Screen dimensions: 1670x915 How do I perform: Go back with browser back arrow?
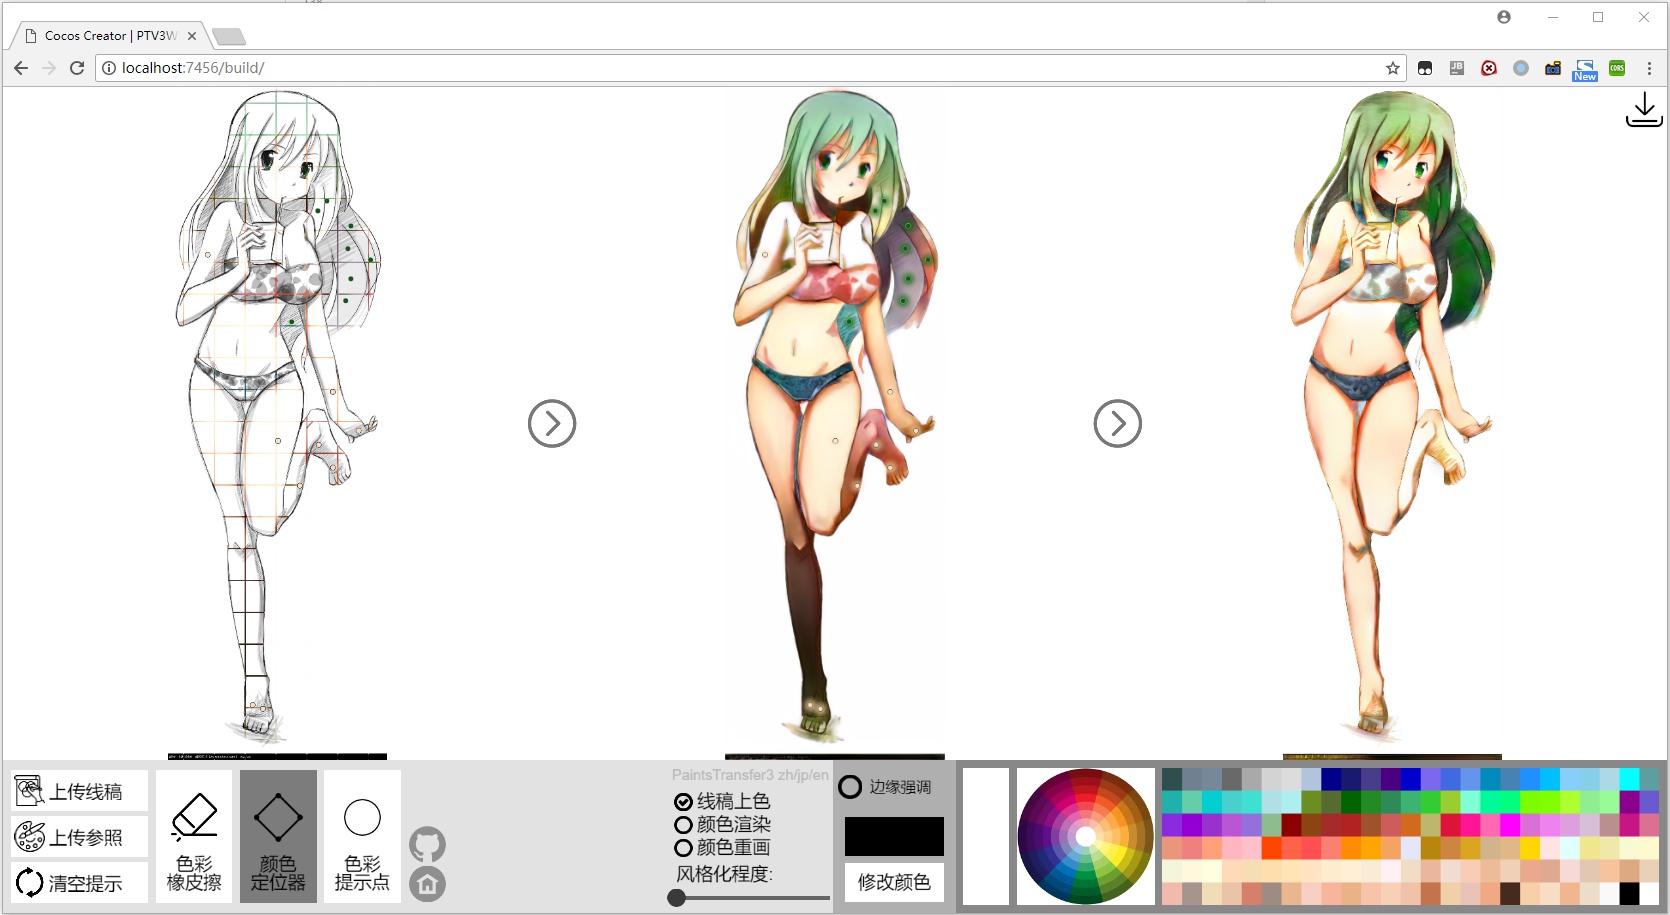tap(21, 68)
